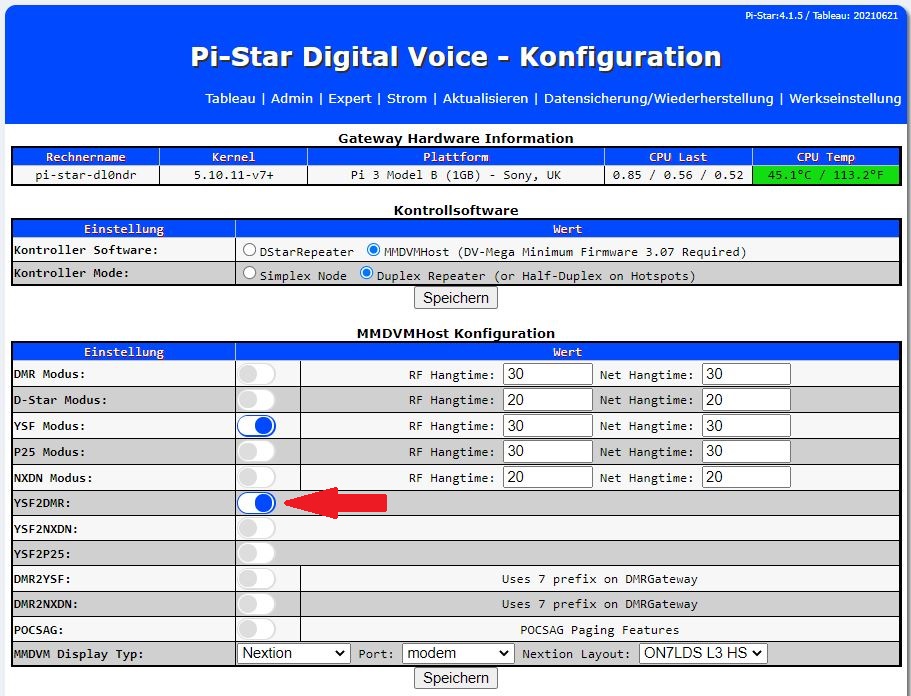Click the POCSAG Paging Features text
Screen dimensions: 911x696
click(x=600, y=630)
